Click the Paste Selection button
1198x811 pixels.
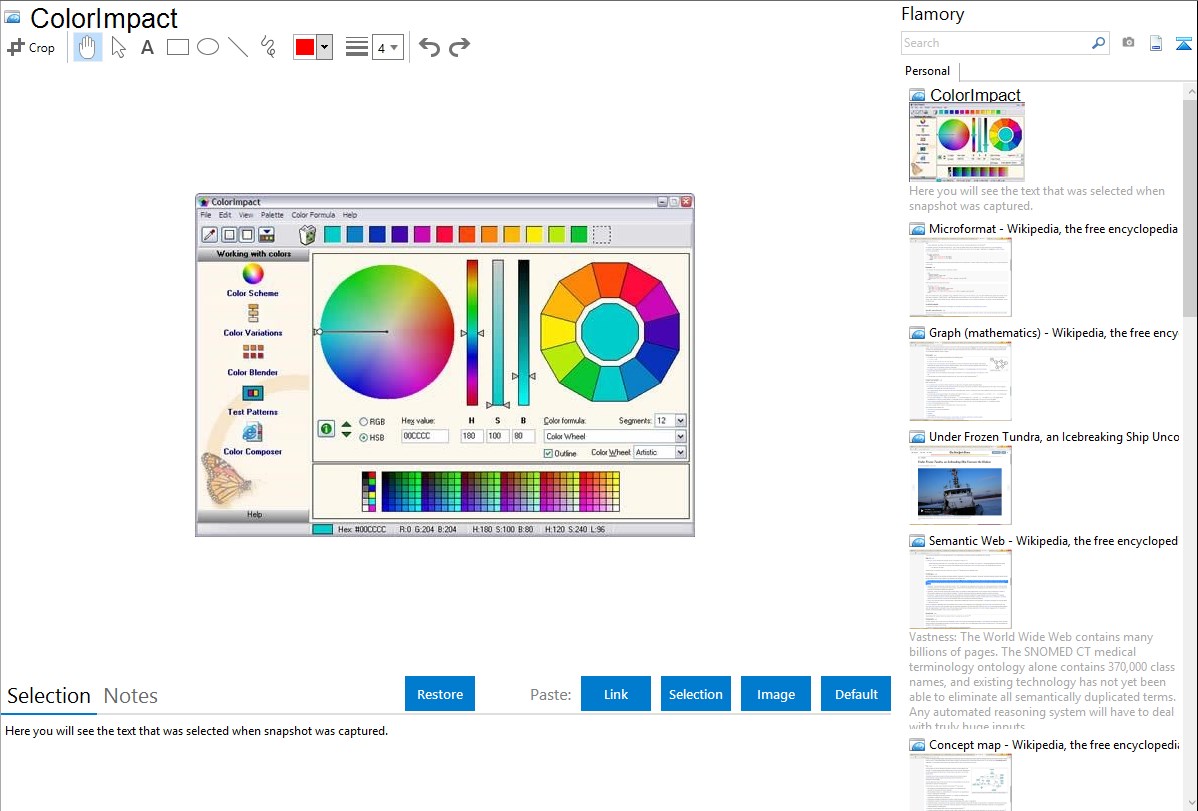696,694
